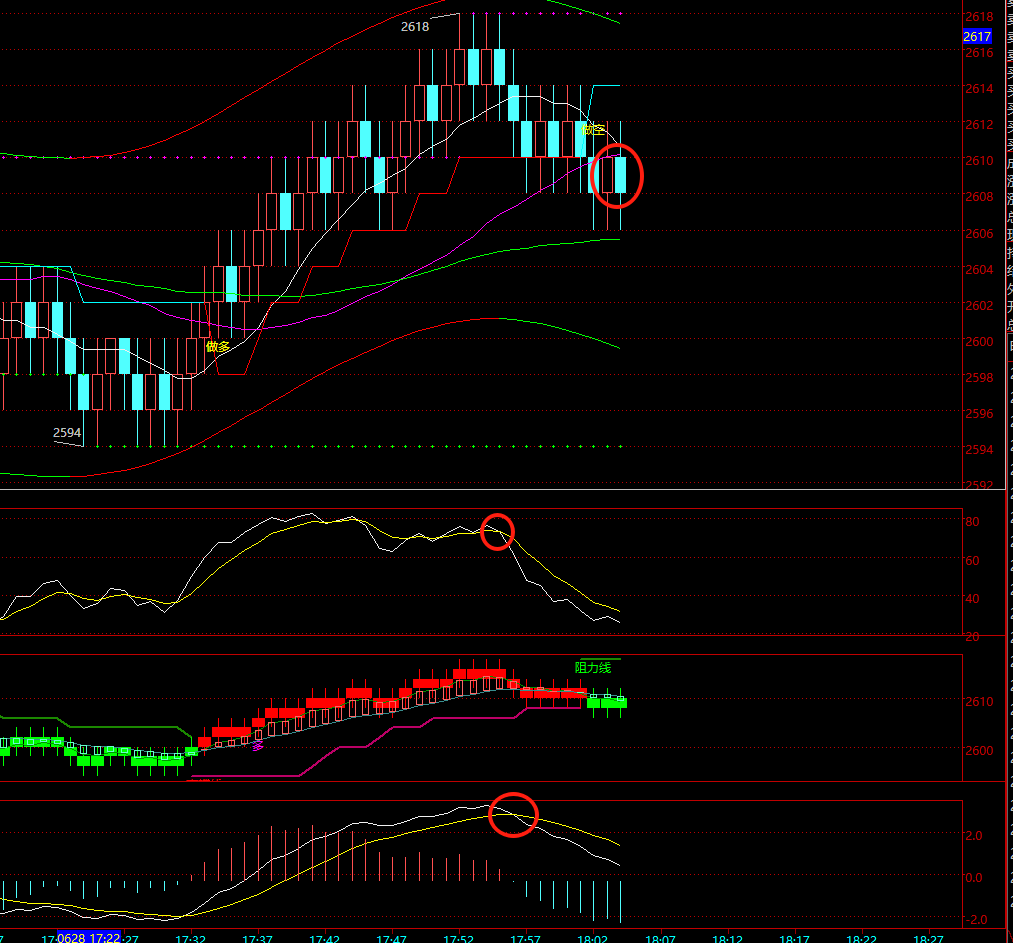The image size is (1013, 943).
Task: Click the 17:42 time axis label
Action: (324, 938)
